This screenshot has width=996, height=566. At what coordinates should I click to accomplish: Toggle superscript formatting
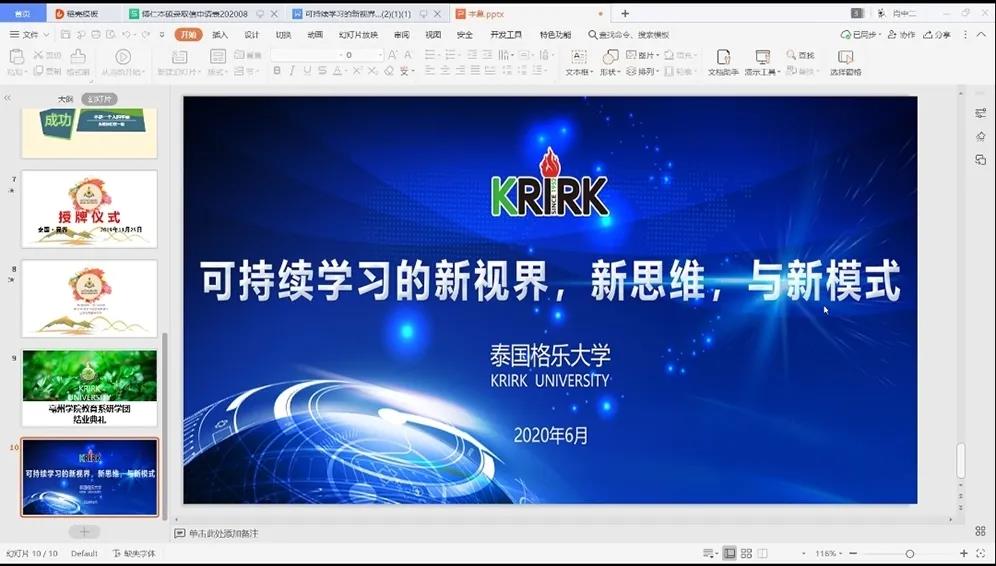click(x=360, y=71)
